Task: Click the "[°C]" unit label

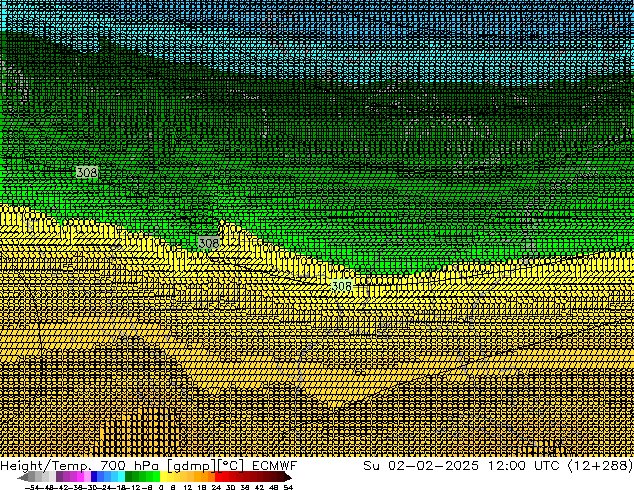Action: (x=231, y=466)
